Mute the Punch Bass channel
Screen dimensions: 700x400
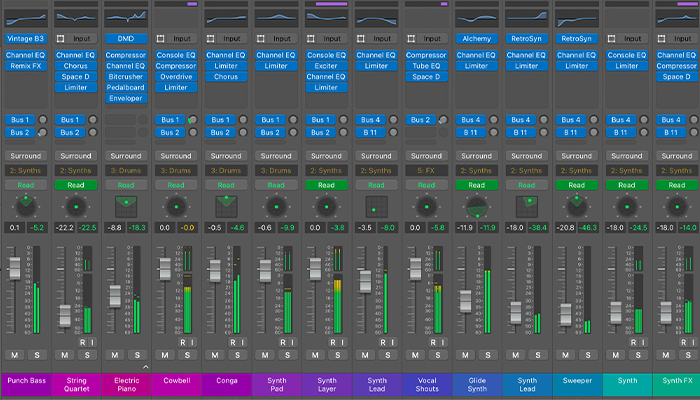(x=15, y=355)
